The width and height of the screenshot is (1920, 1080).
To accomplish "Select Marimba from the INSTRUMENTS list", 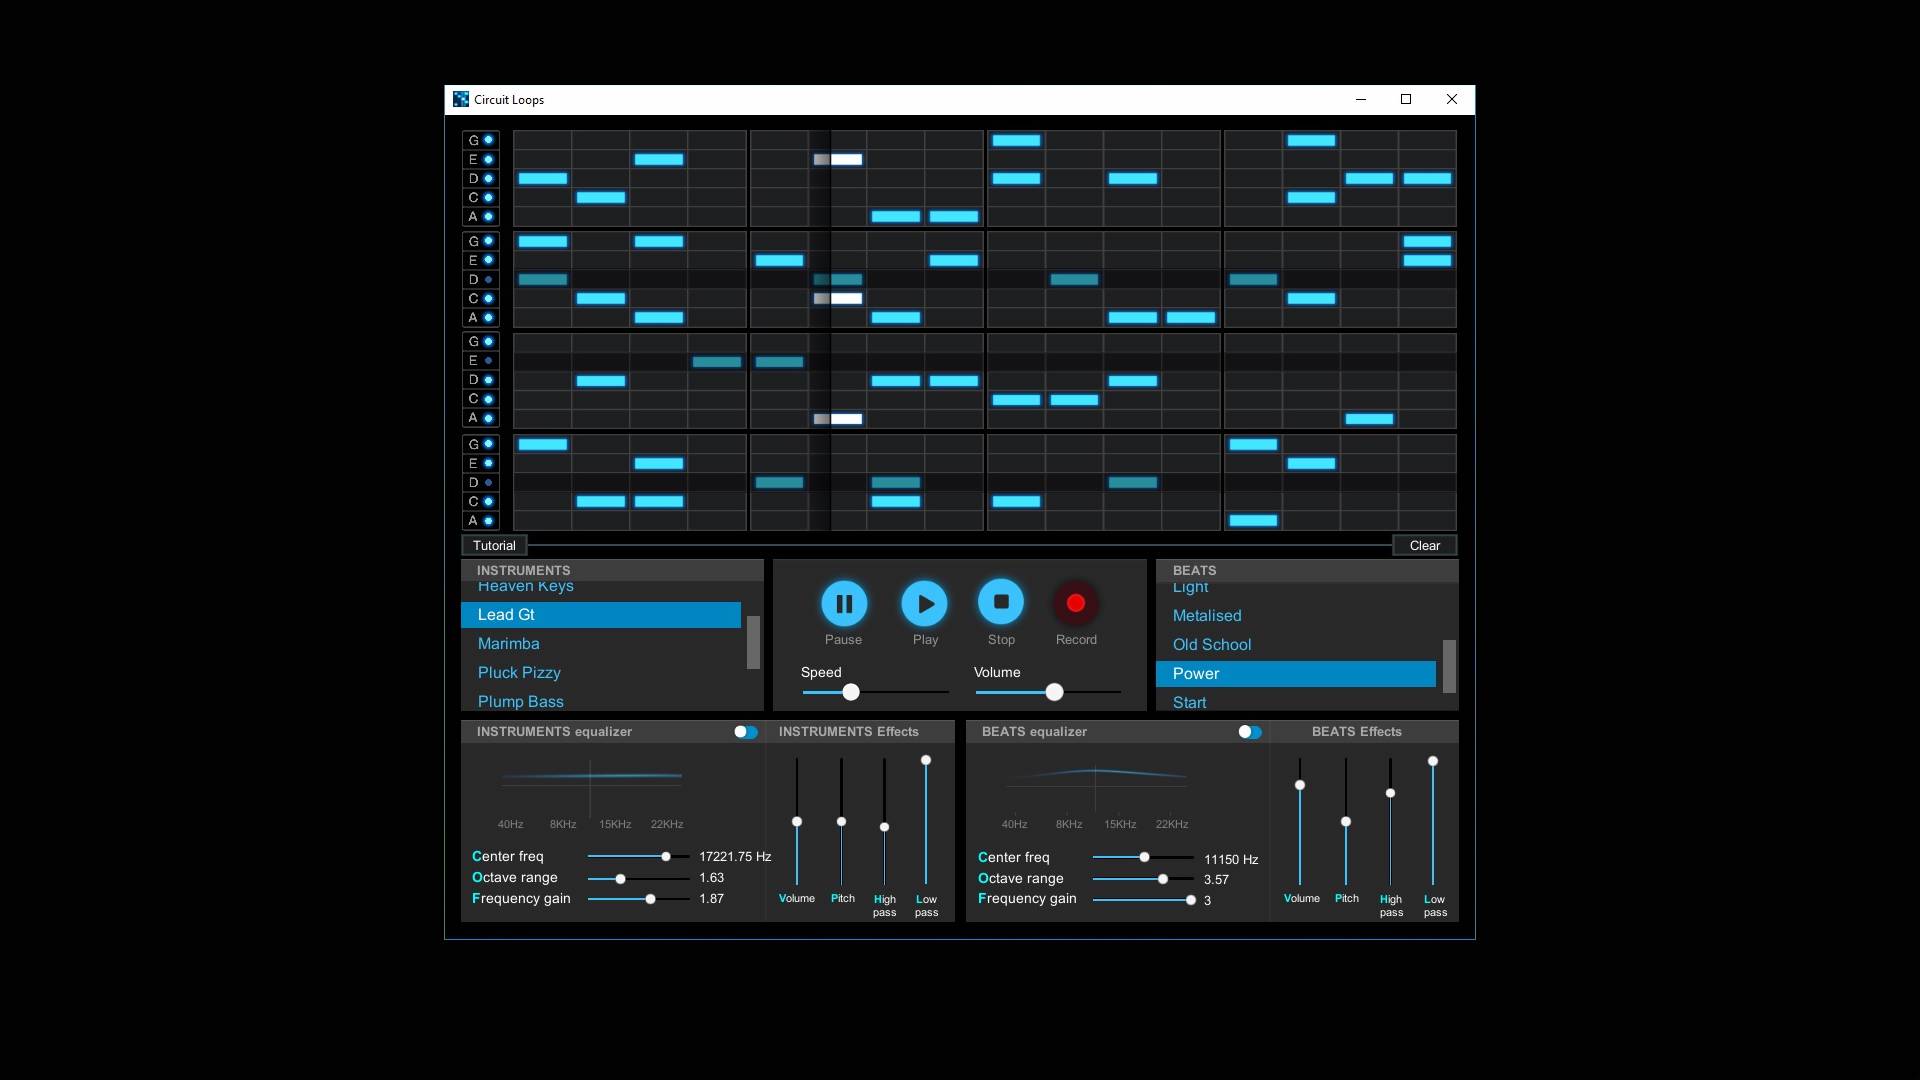I will pyautogui.click(x=509, y=643).
